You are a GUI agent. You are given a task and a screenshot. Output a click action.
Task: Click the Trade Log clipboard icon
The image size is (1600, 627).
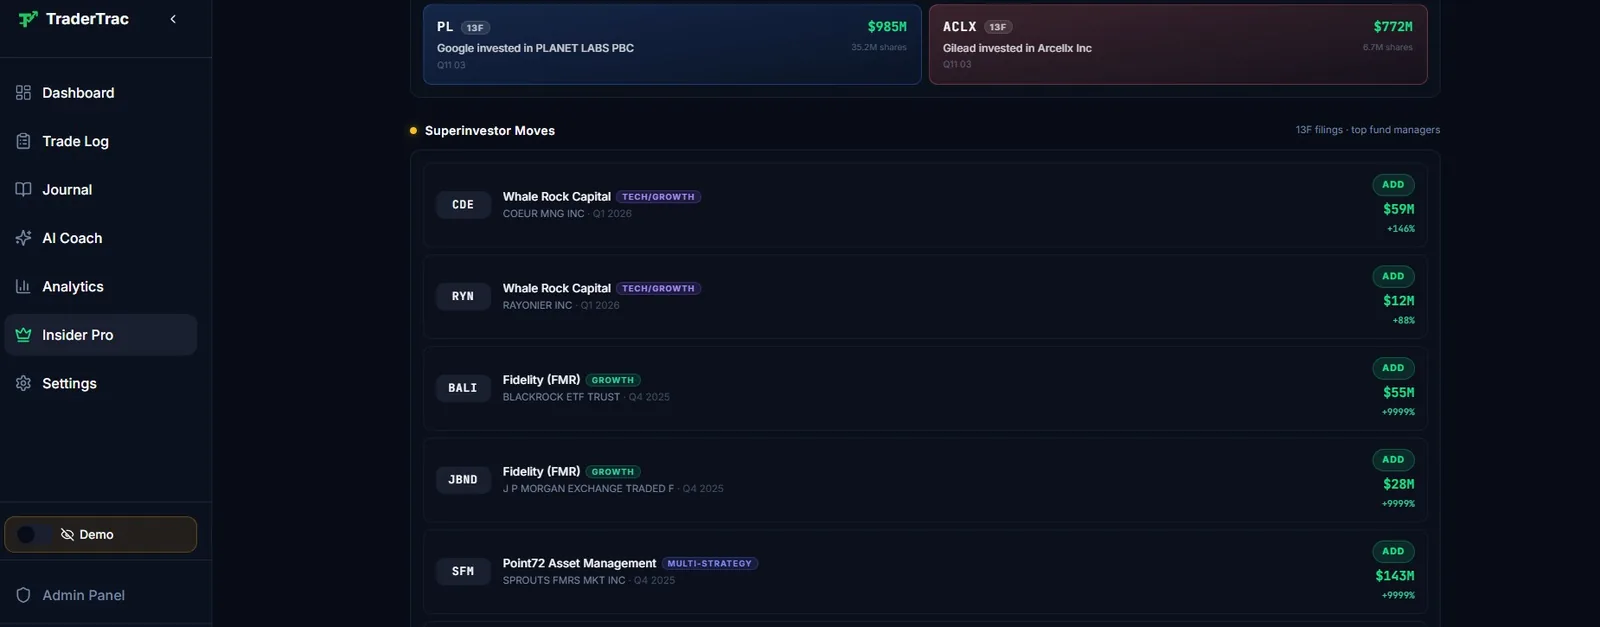coord(23,141)
